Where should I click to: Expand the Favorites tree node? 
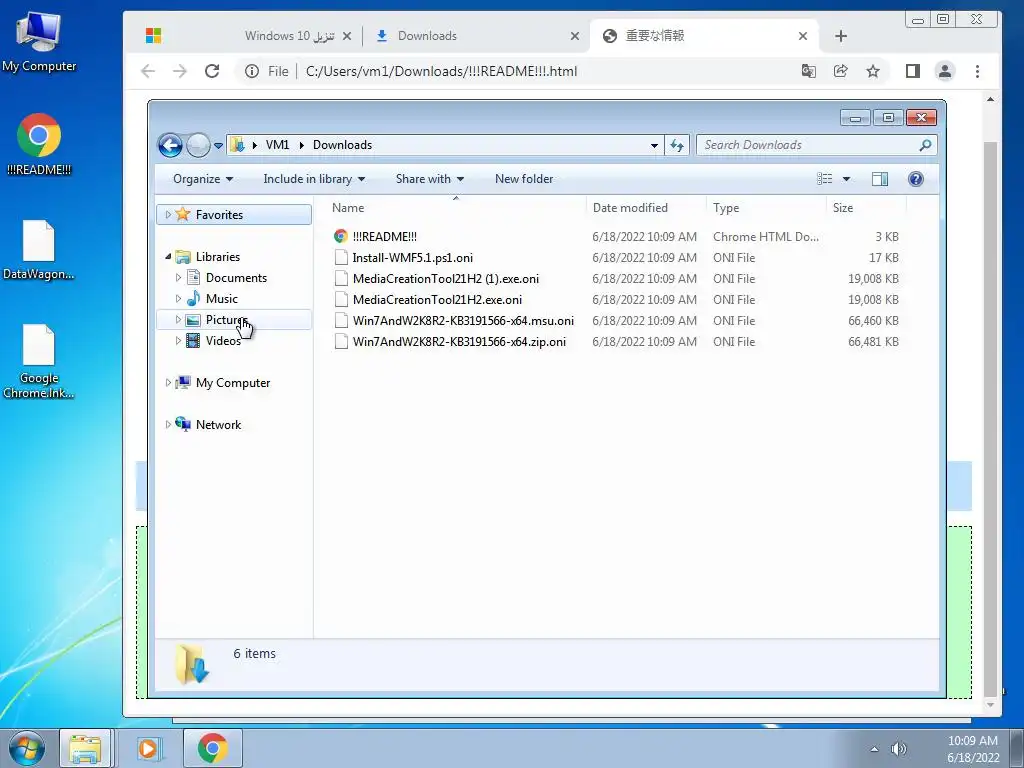[168, 214]
